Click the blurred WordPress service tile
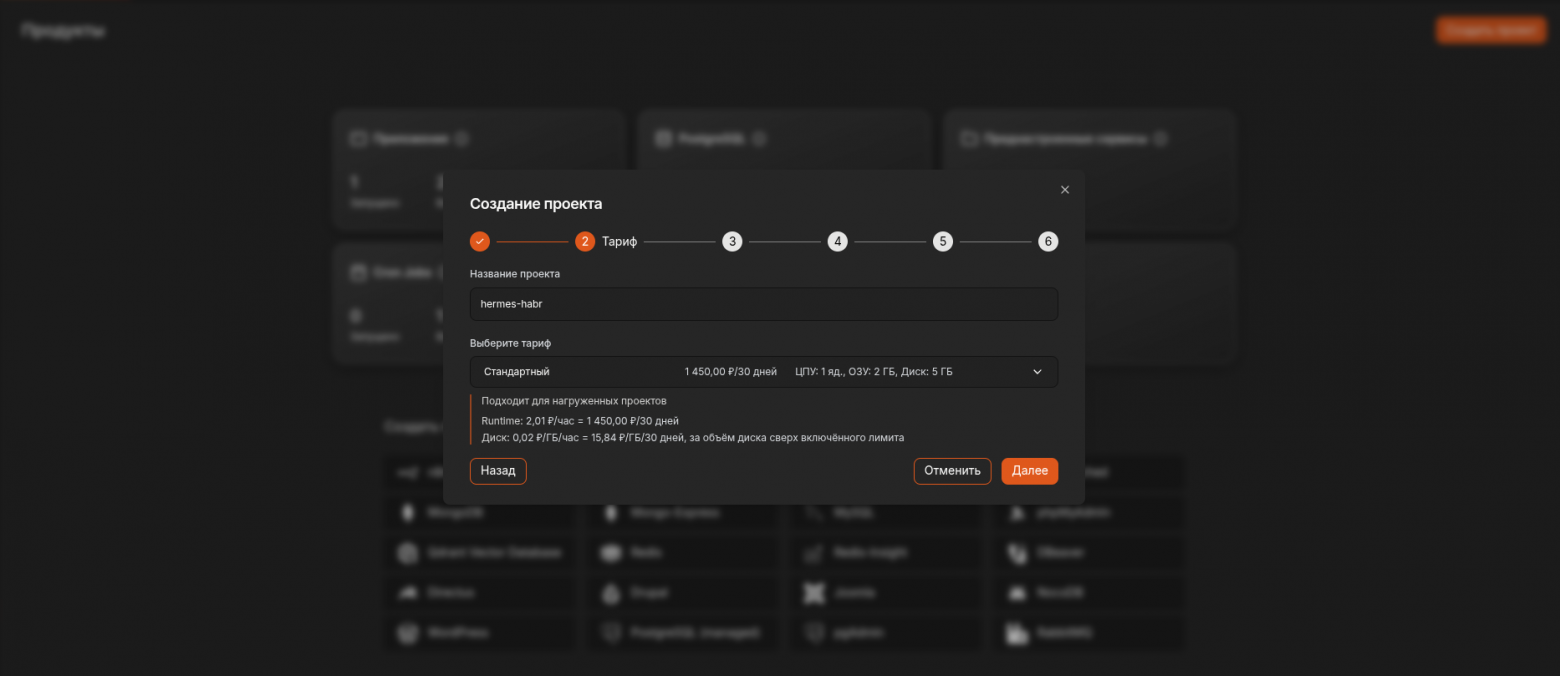 coord(480,633)
